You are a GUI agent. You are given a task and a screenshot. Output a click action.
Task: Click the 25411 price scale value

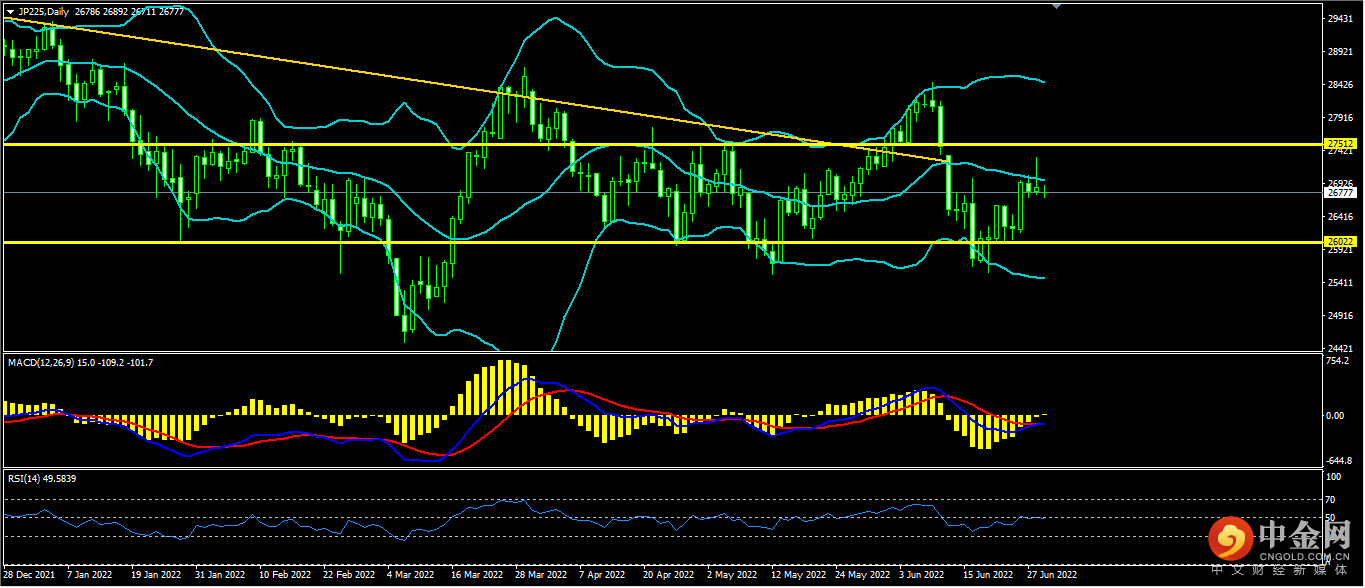1338,283
